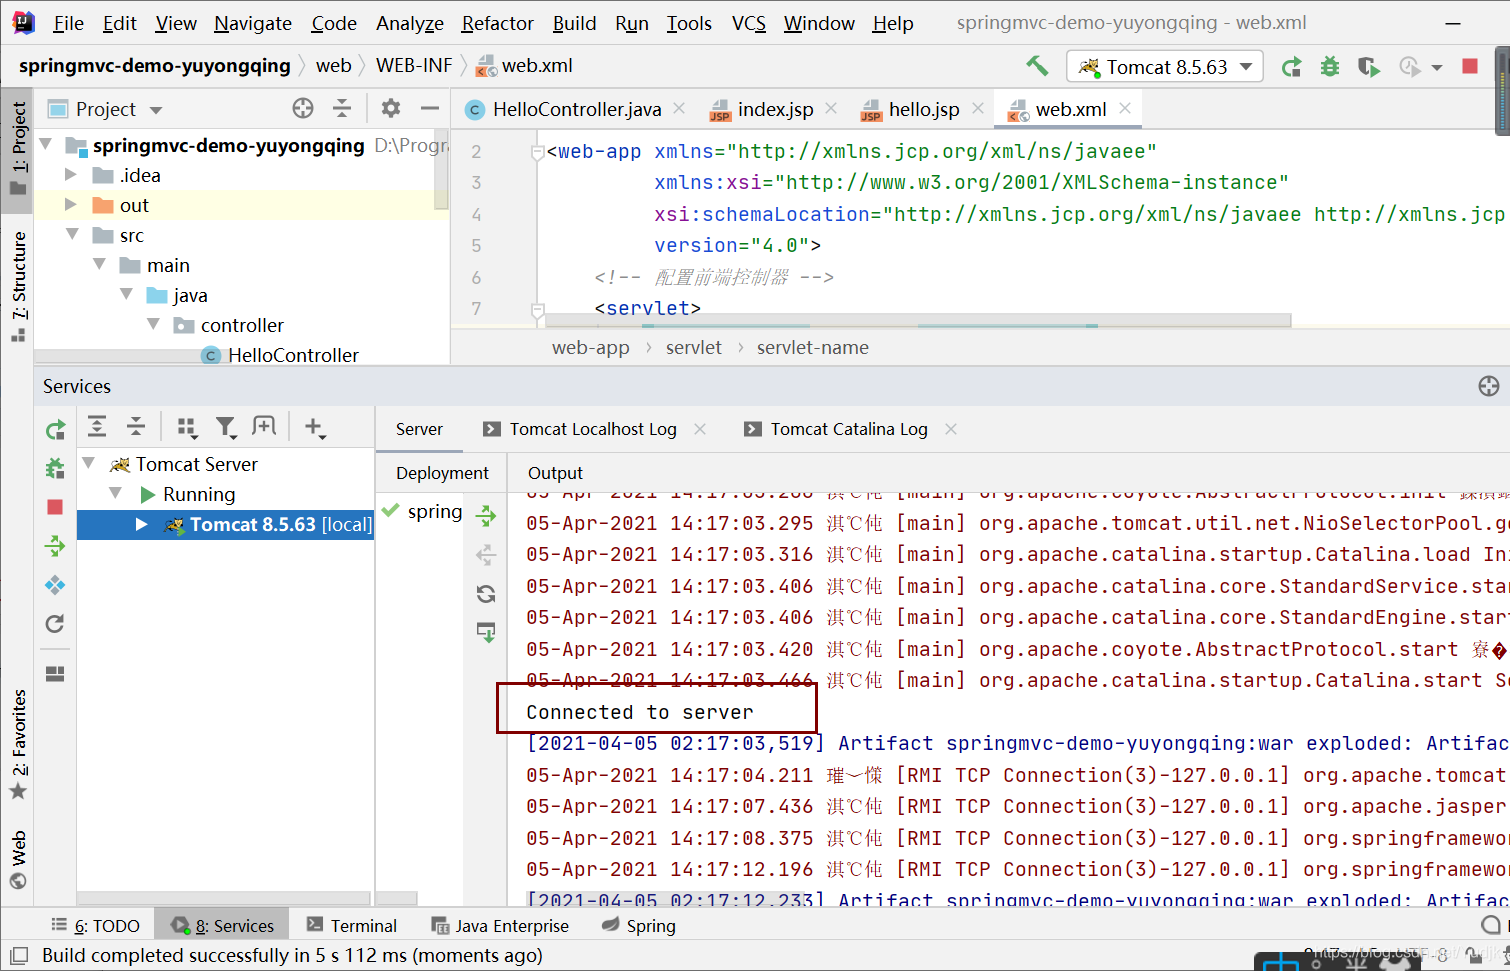Stop the running Tomcat with red square
The width and height of the screenshot is (1510, 971).
[x=1469, y=66]
